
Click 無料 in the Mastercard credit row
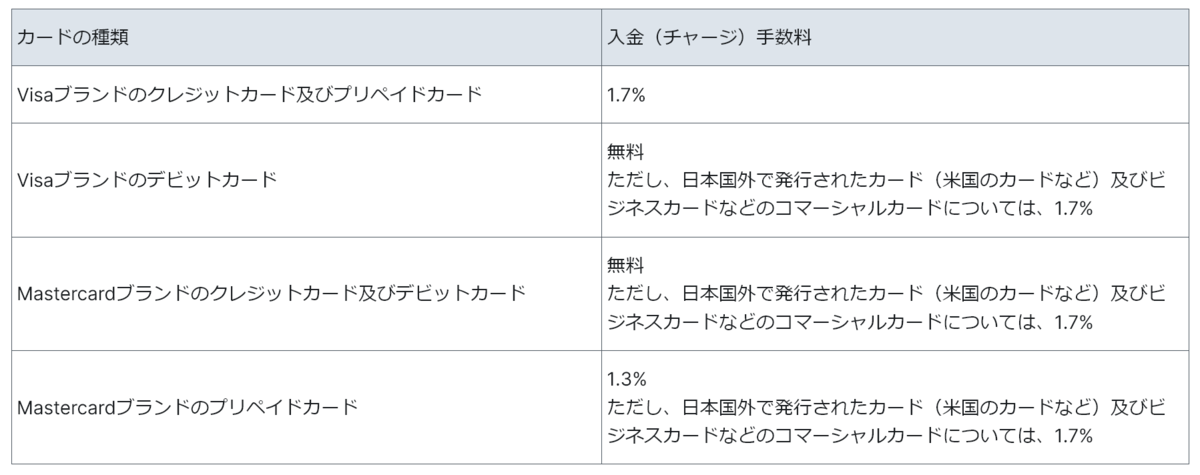tap(626, 266)
